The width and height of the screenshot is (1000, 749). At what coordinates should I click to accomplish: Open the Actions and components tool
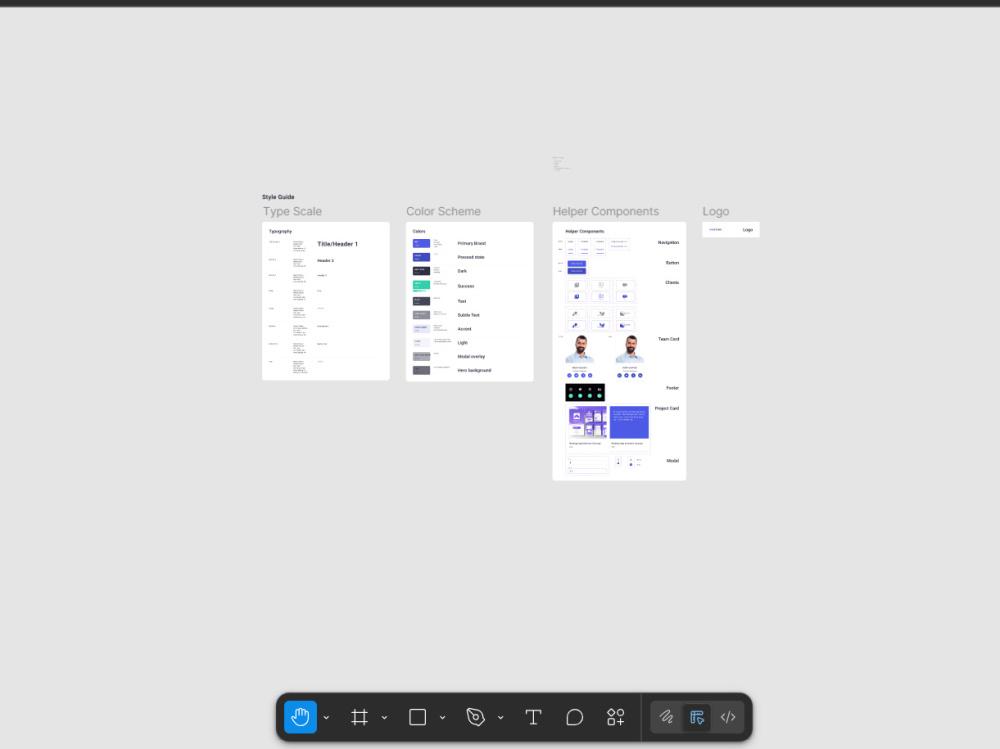point(615,717)
